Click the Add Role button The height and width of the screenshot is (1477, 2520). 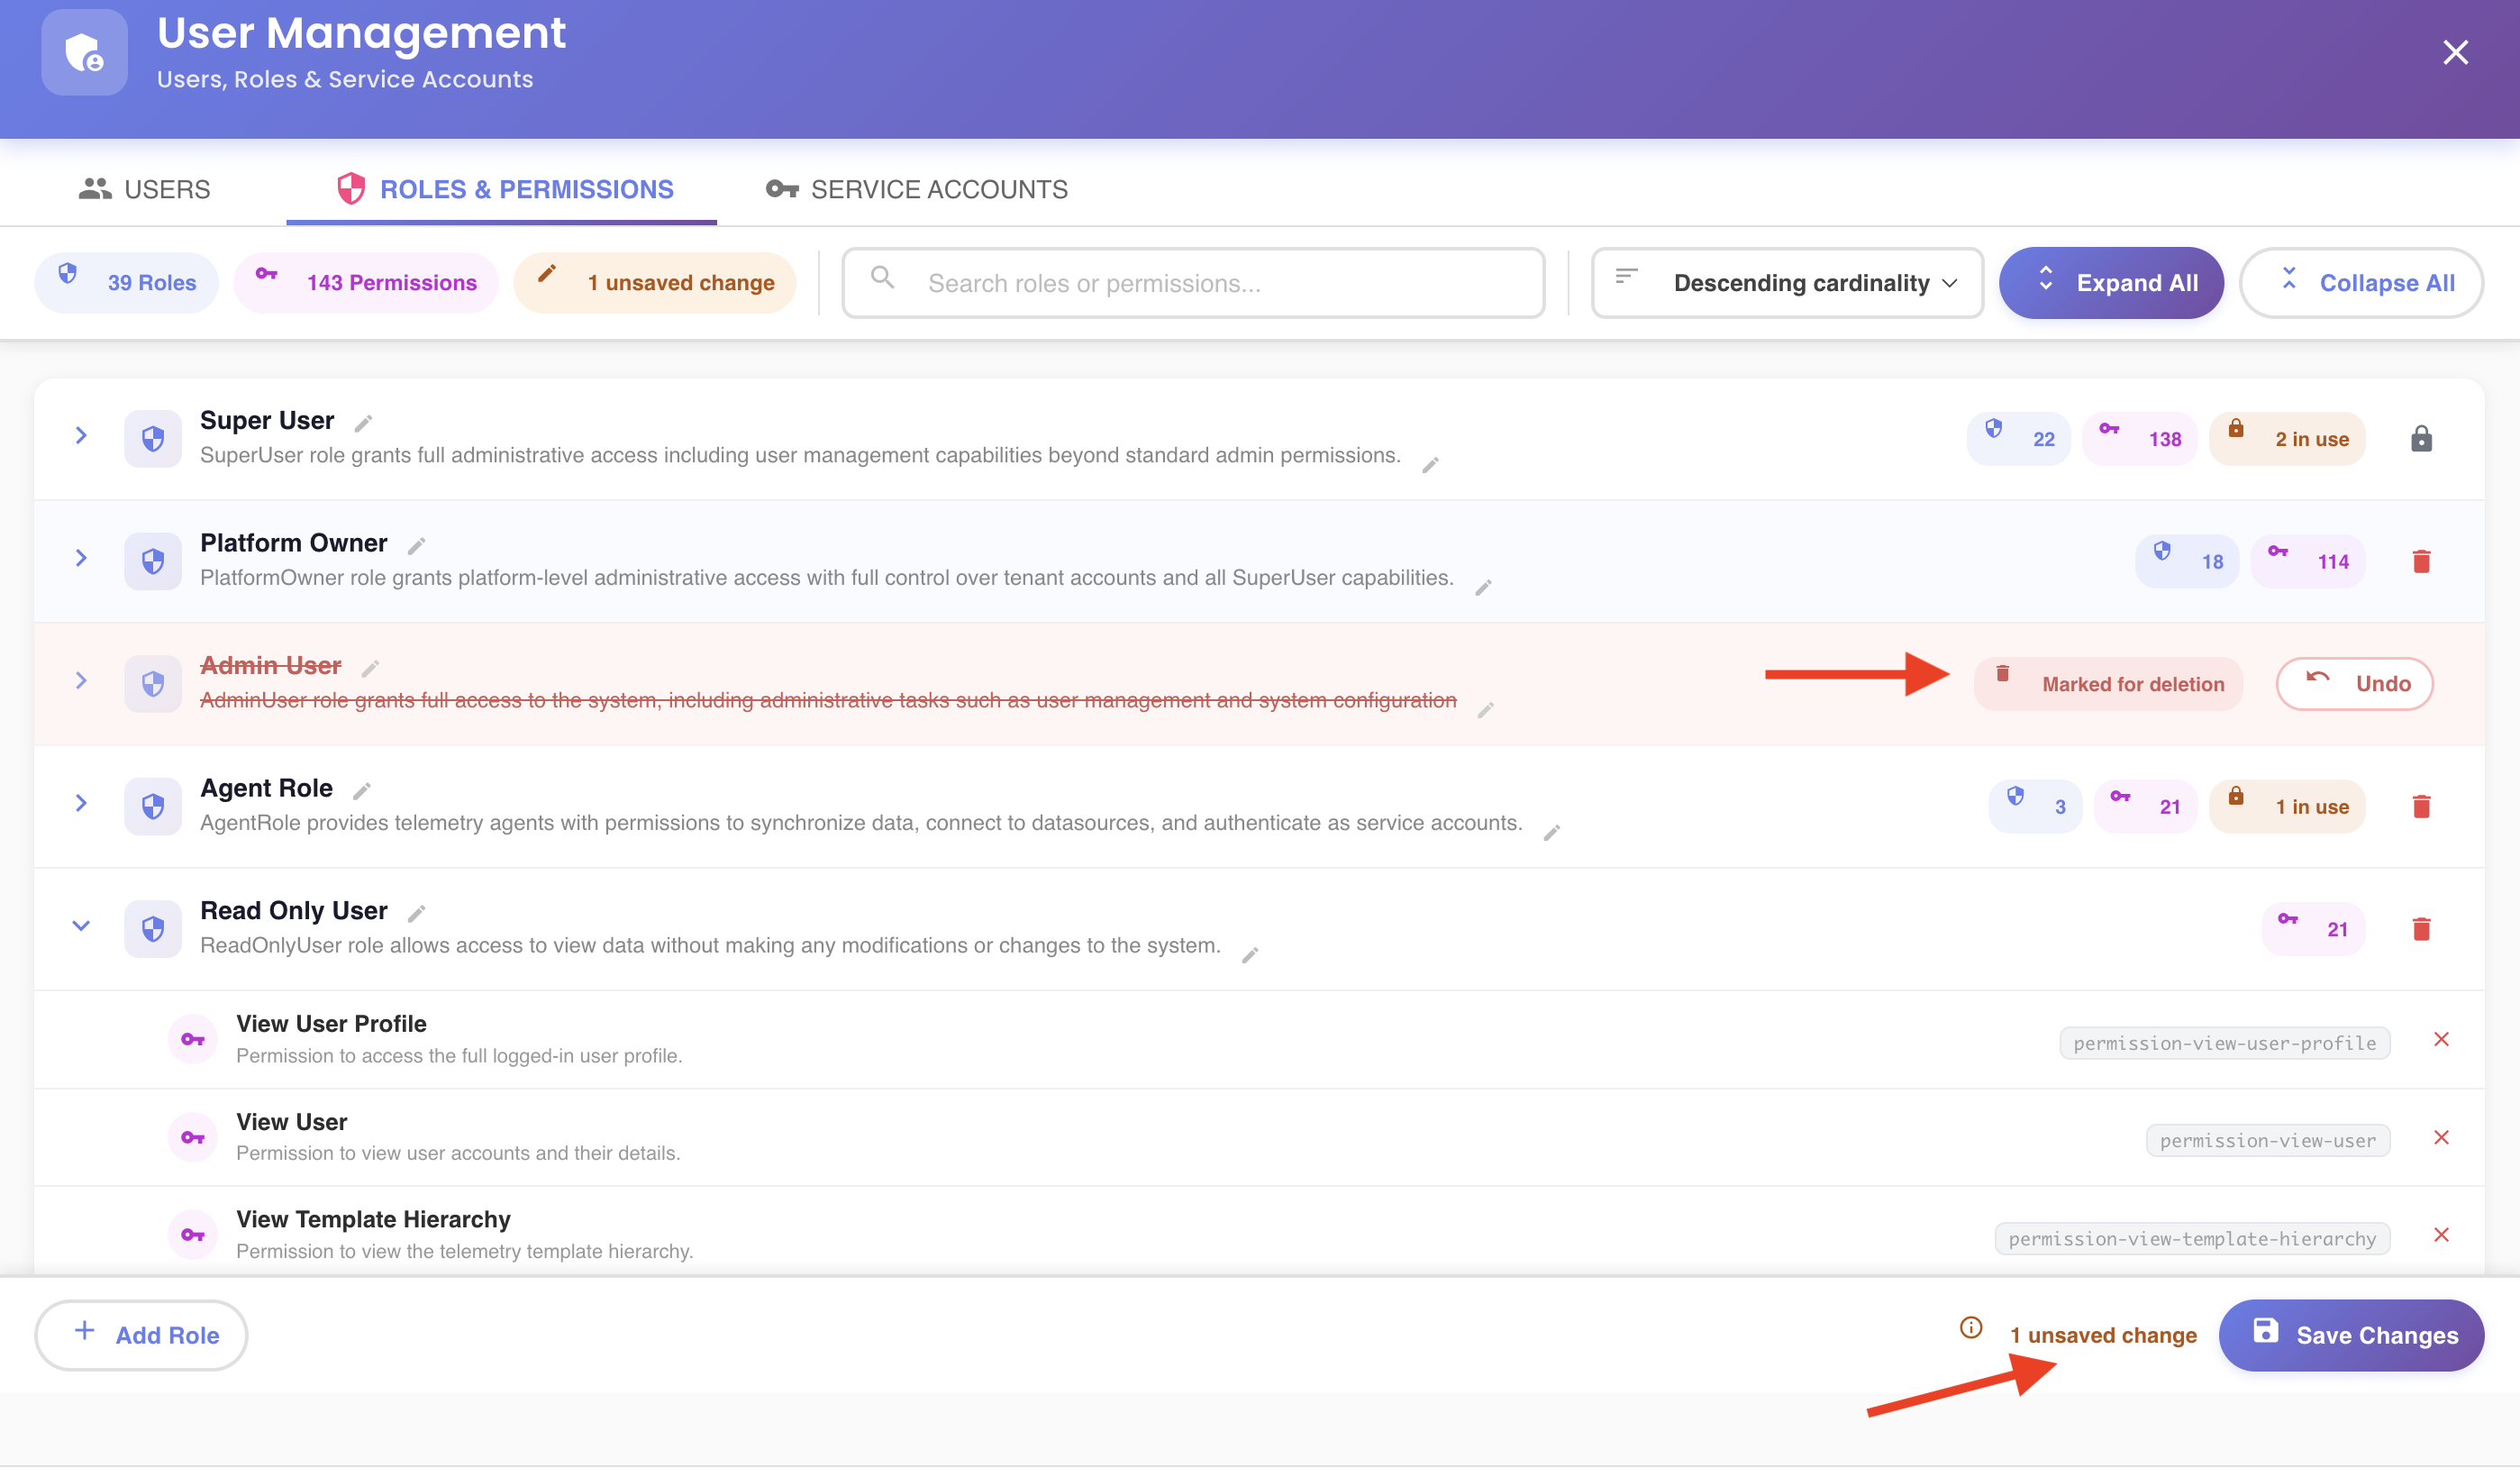pyautogui.click(x=141, y=1335)
